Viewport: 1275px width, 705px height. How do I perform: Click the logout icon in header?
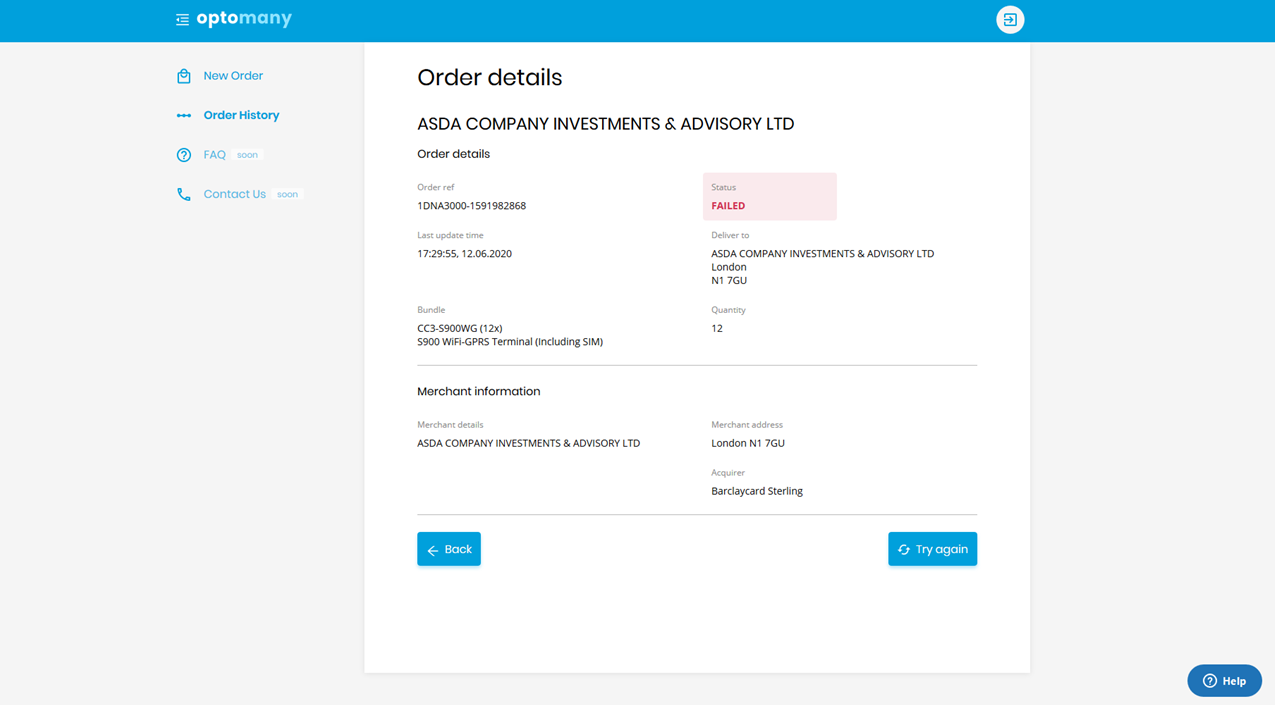tap(1010, 20)
